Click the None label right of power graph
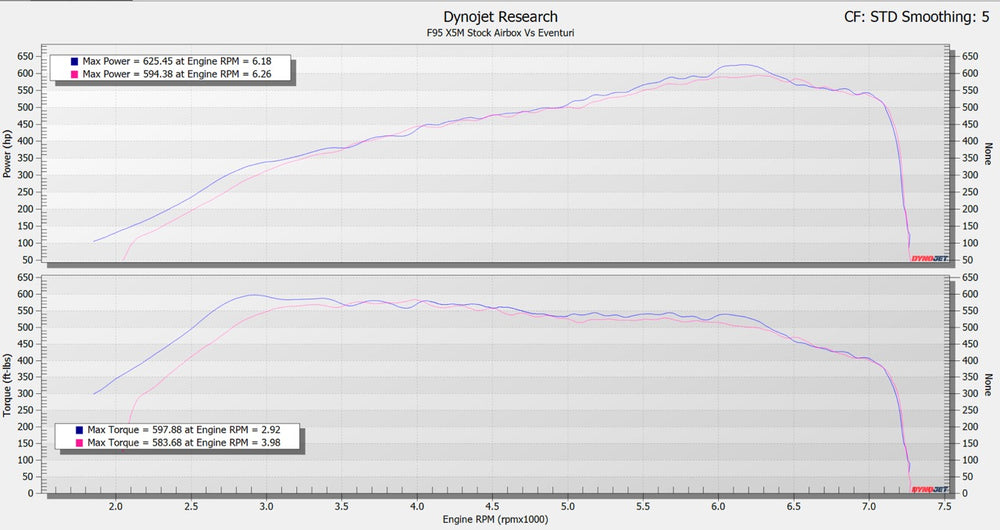Image resolution: width=1000 pixels, height=530 pixels. (x=989, y=154)
